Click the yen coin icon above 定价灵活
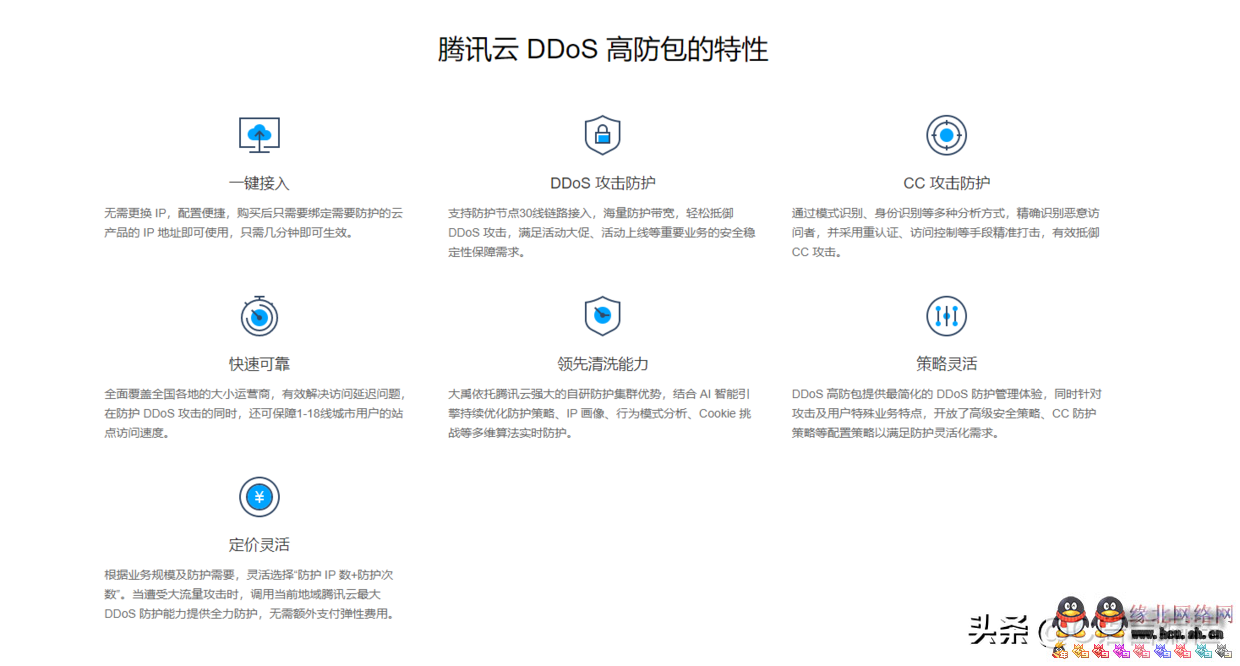This screenshot has height=666, width=1240. [259, 497]
